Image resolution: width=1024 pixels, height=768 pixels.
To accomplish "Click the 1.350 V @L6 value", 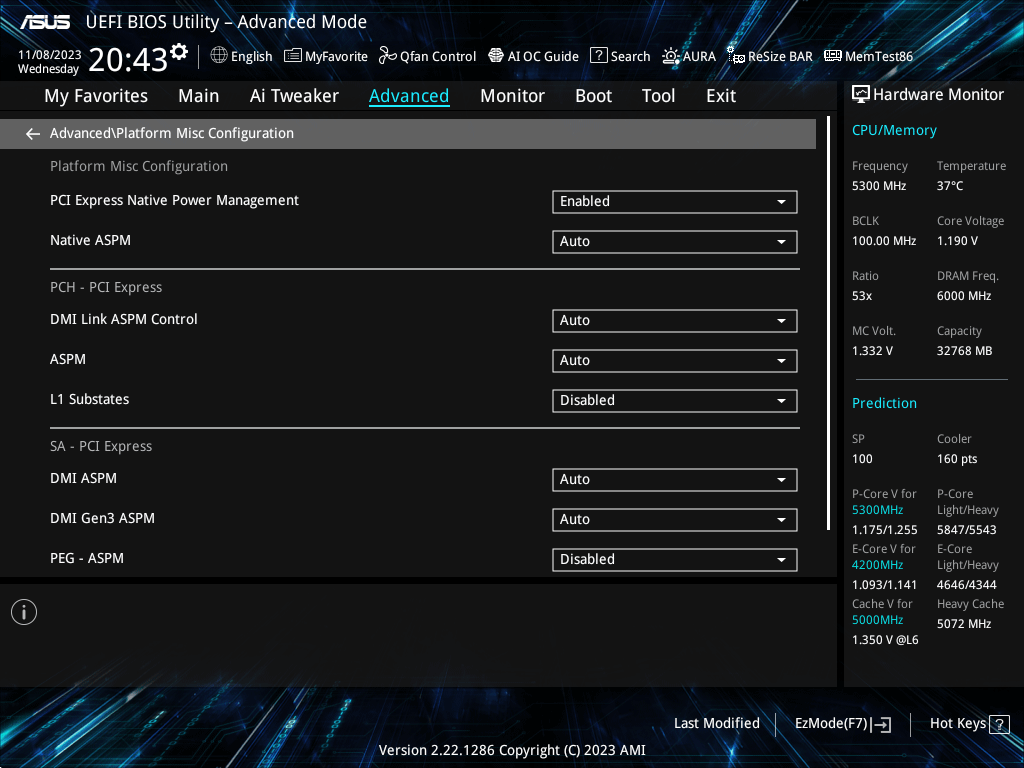I will pos(885,640).
